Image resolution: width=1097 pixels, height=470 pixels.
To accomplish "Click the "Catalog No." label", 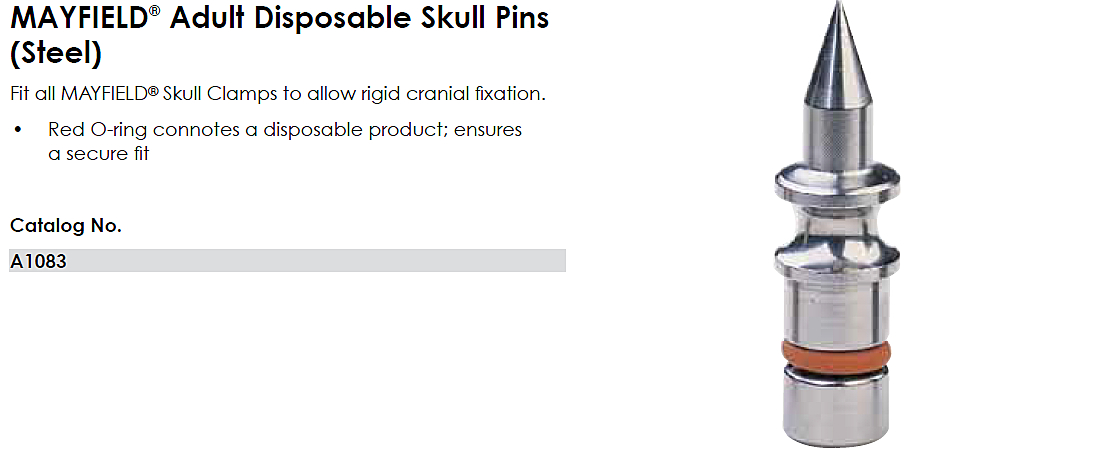I will point(66,225).
